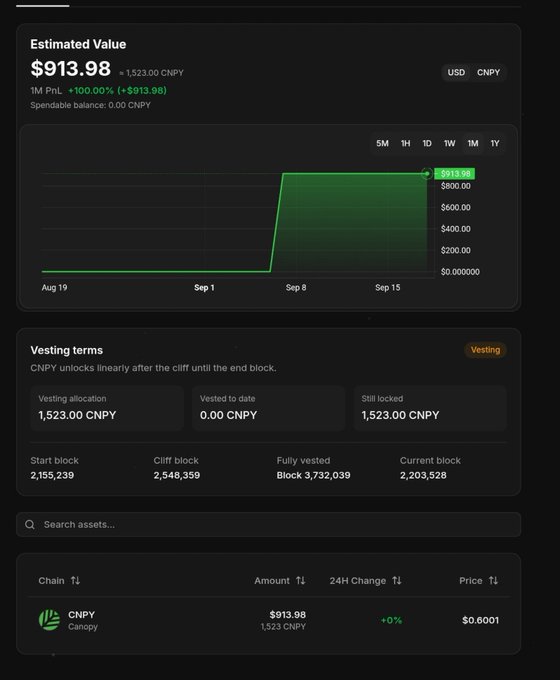Click the 1,523 CNPY amount in table
Viewport: 560px width, 680px height.
pos(283,627)
